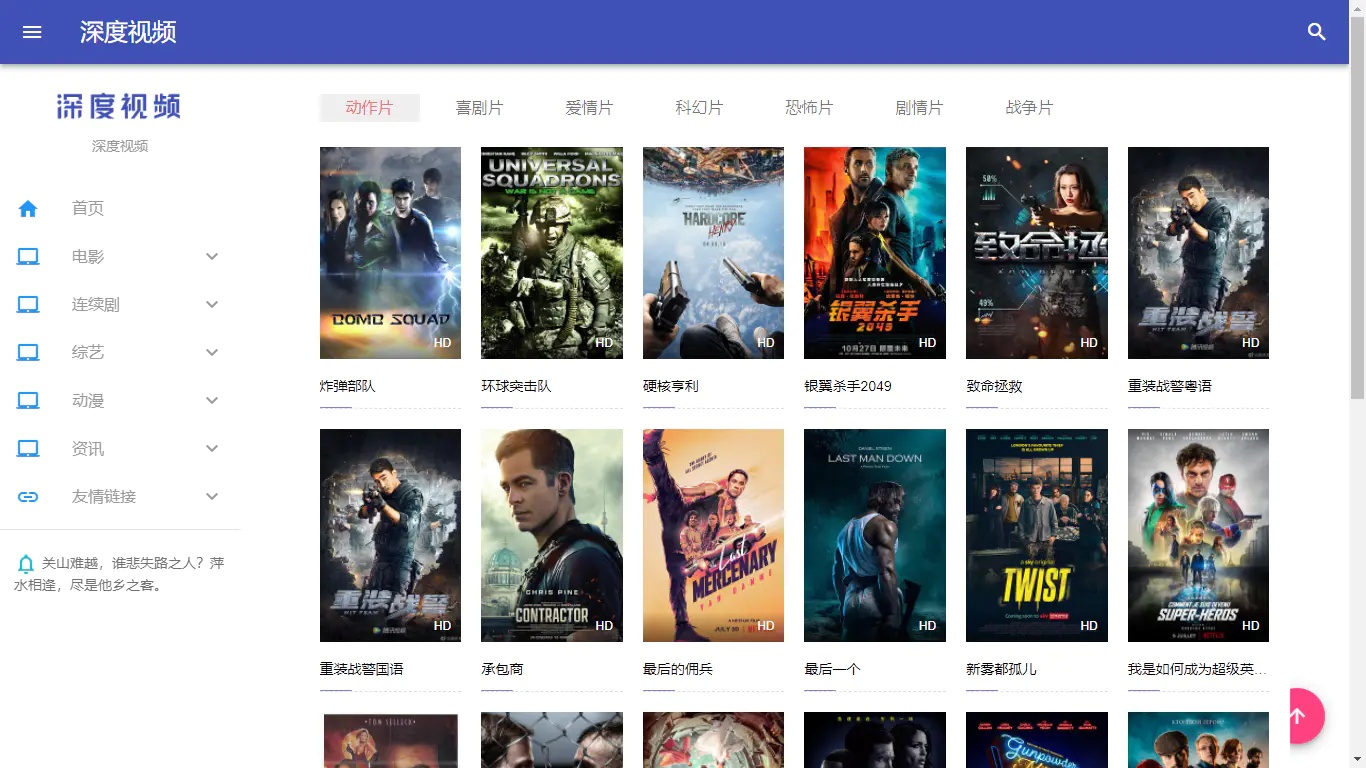
Task: Select the 动作片 tab
Action: click(369, 108)
